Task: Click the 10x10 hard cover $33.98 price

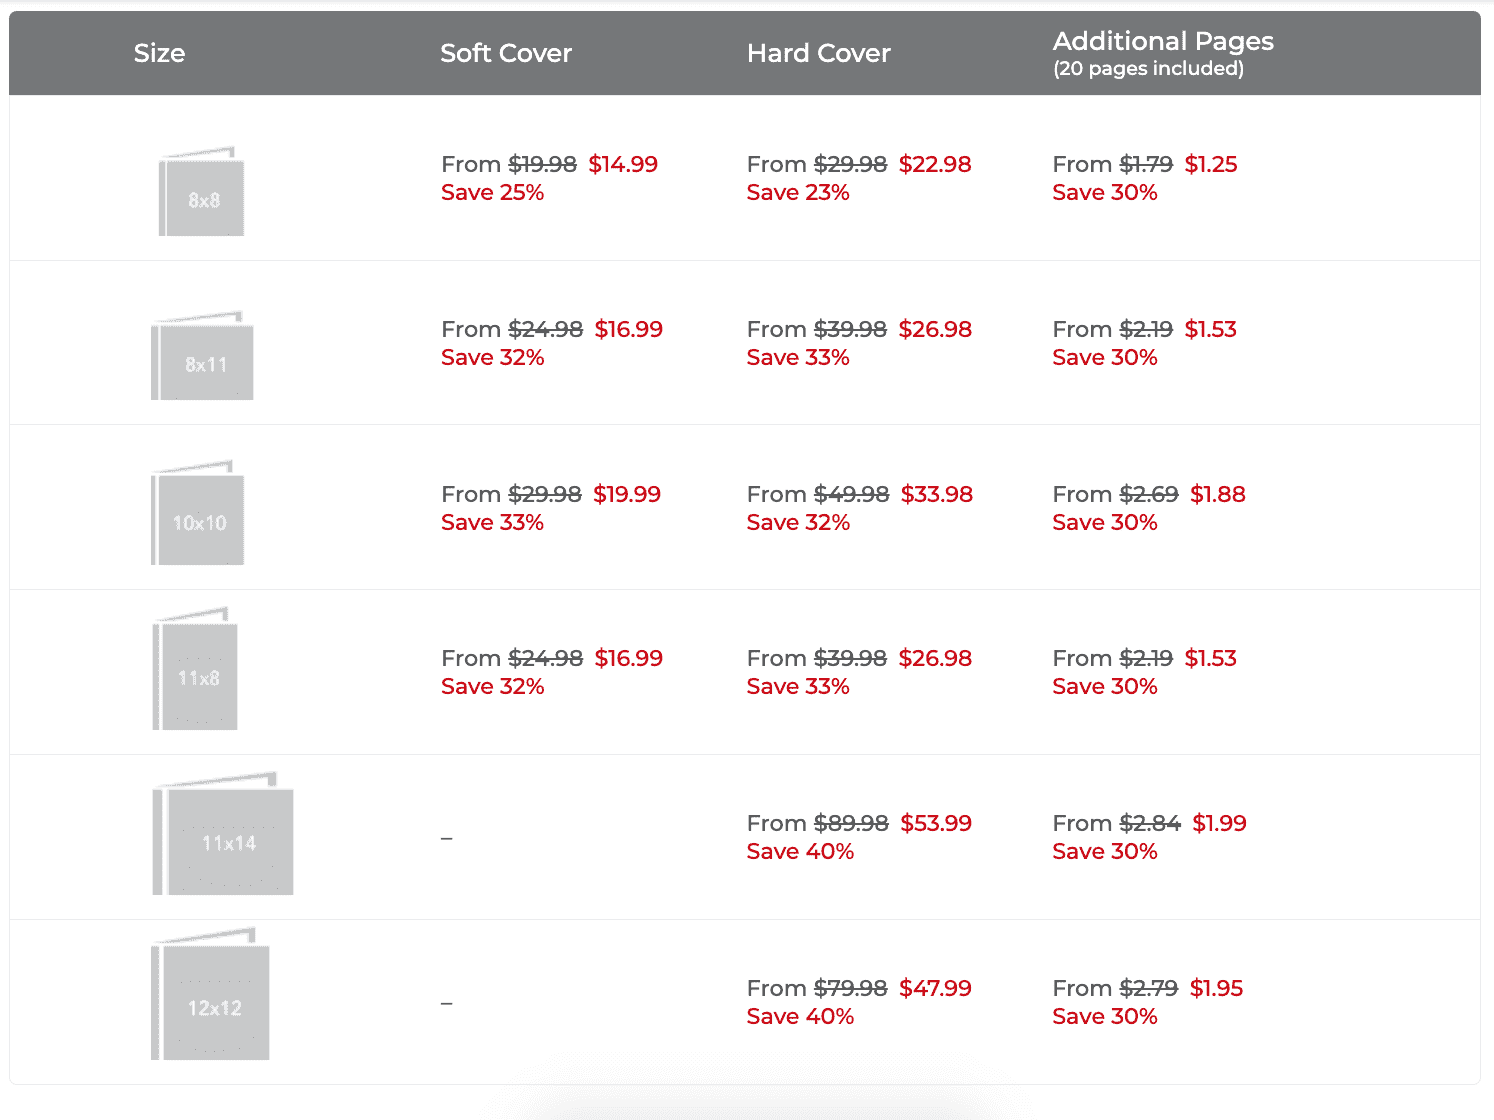Action: [937, 494]
